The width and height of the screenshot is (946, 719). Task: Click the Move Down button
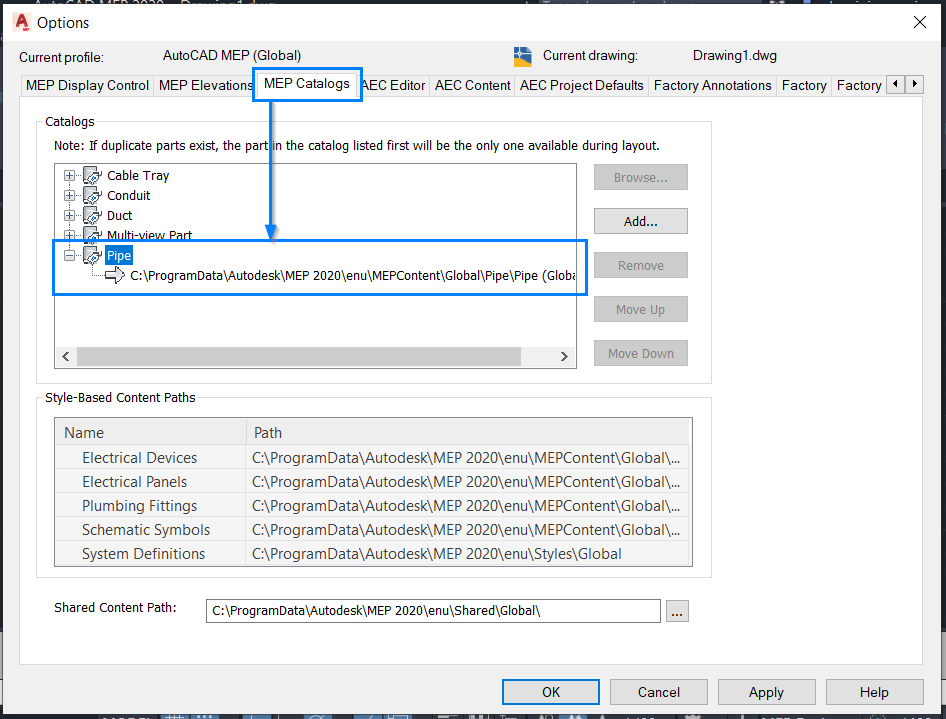[x=641, y=353]
